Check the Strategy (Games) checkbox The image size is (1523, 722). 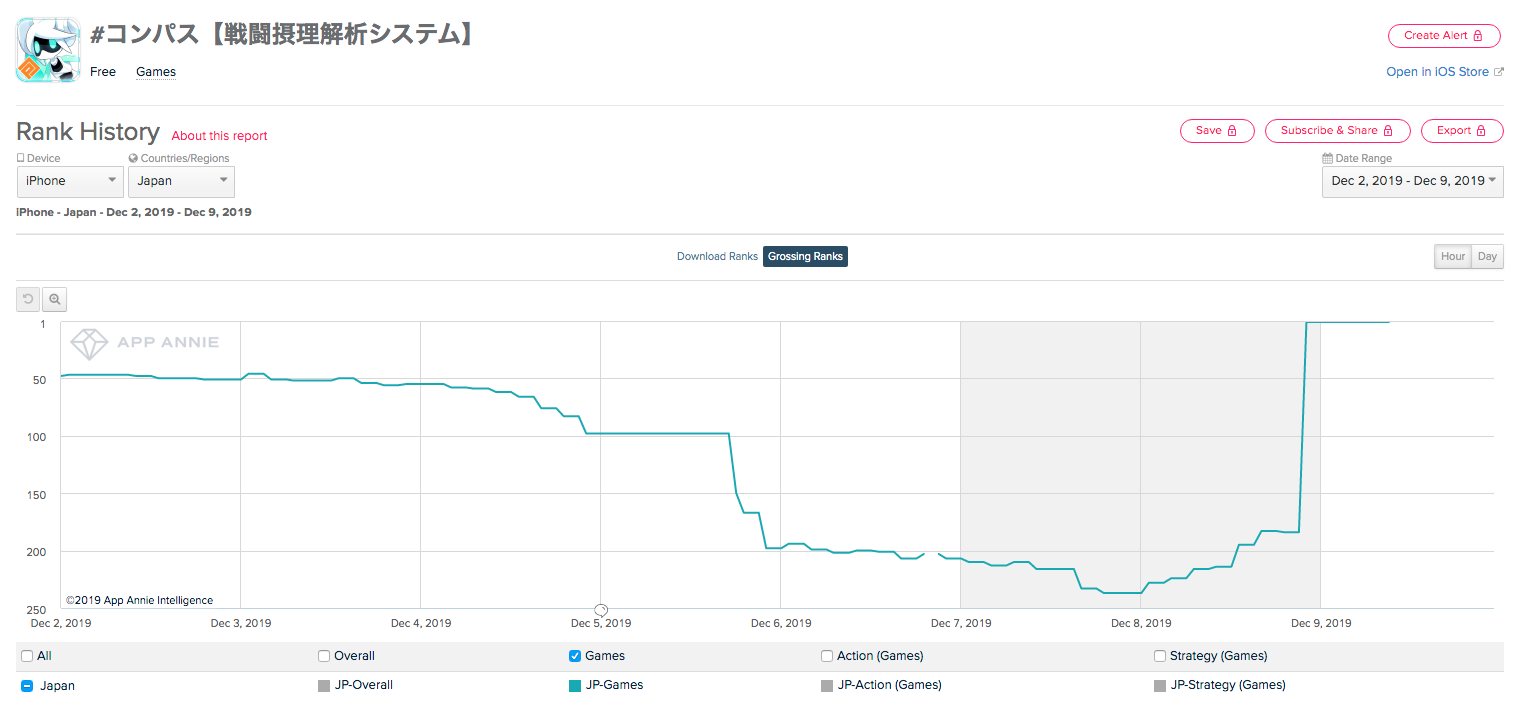point(1160,656)
